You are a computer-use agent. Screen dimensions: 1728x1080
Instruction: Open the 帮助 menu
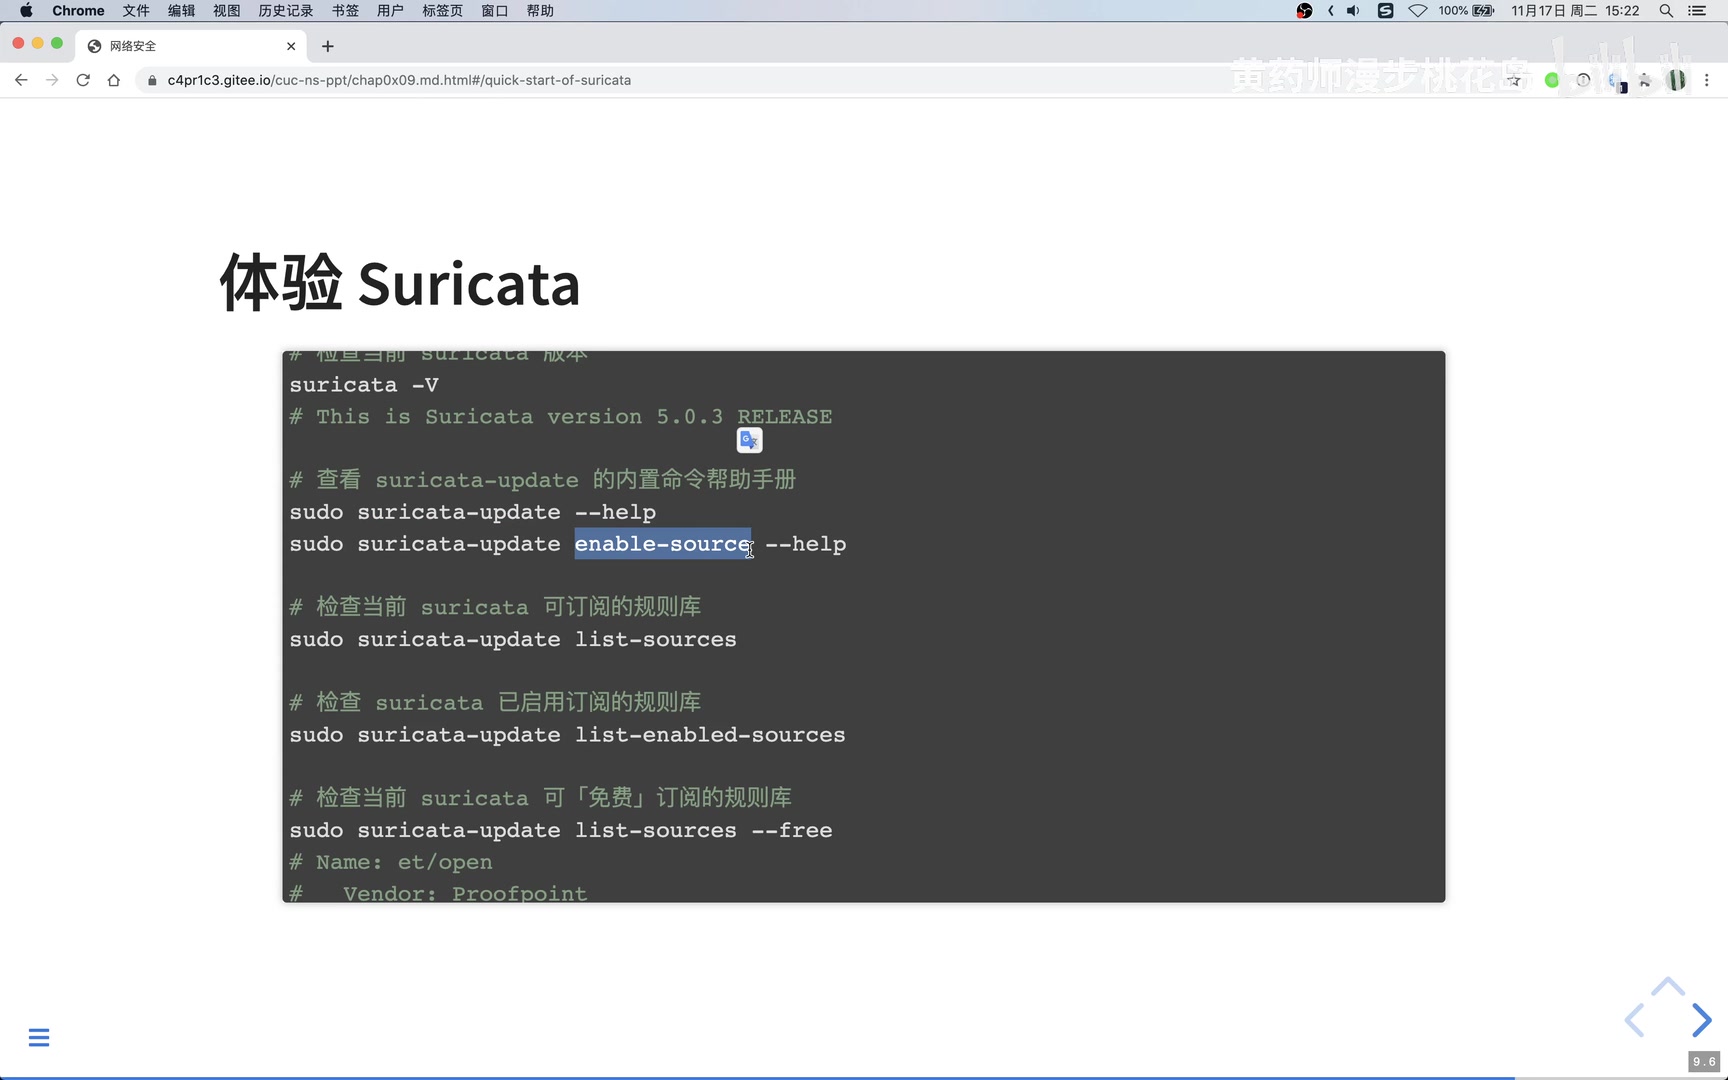[540, 11]
